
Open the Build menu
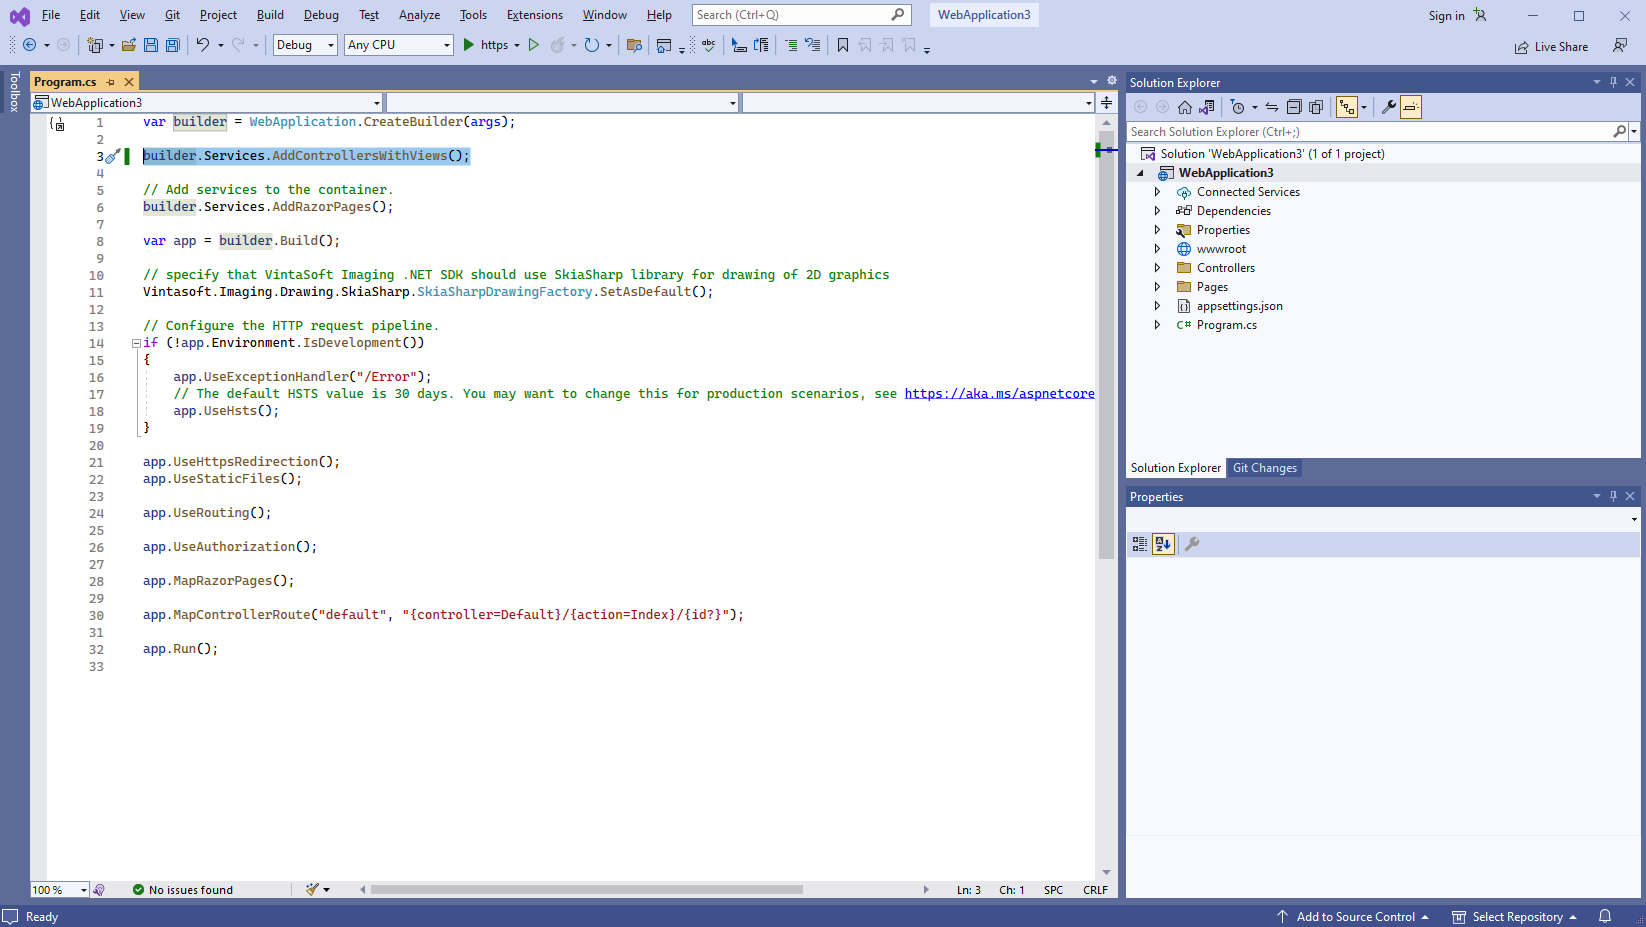(270, 15)
